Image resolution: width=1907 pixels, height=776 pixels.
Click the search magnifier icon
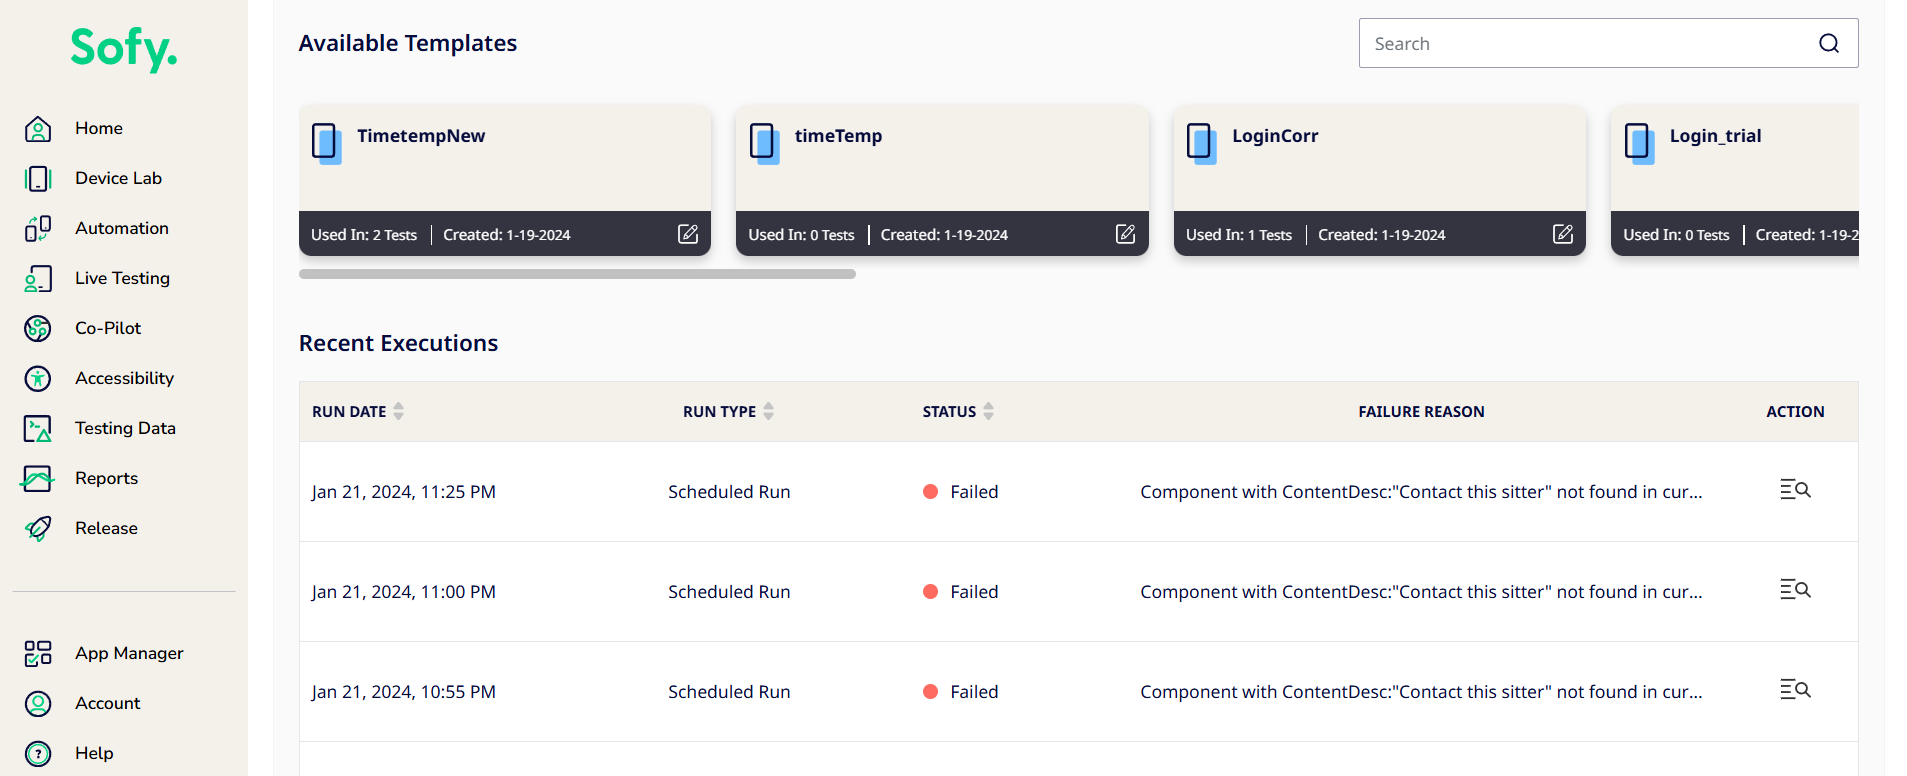pos(1829,43)
